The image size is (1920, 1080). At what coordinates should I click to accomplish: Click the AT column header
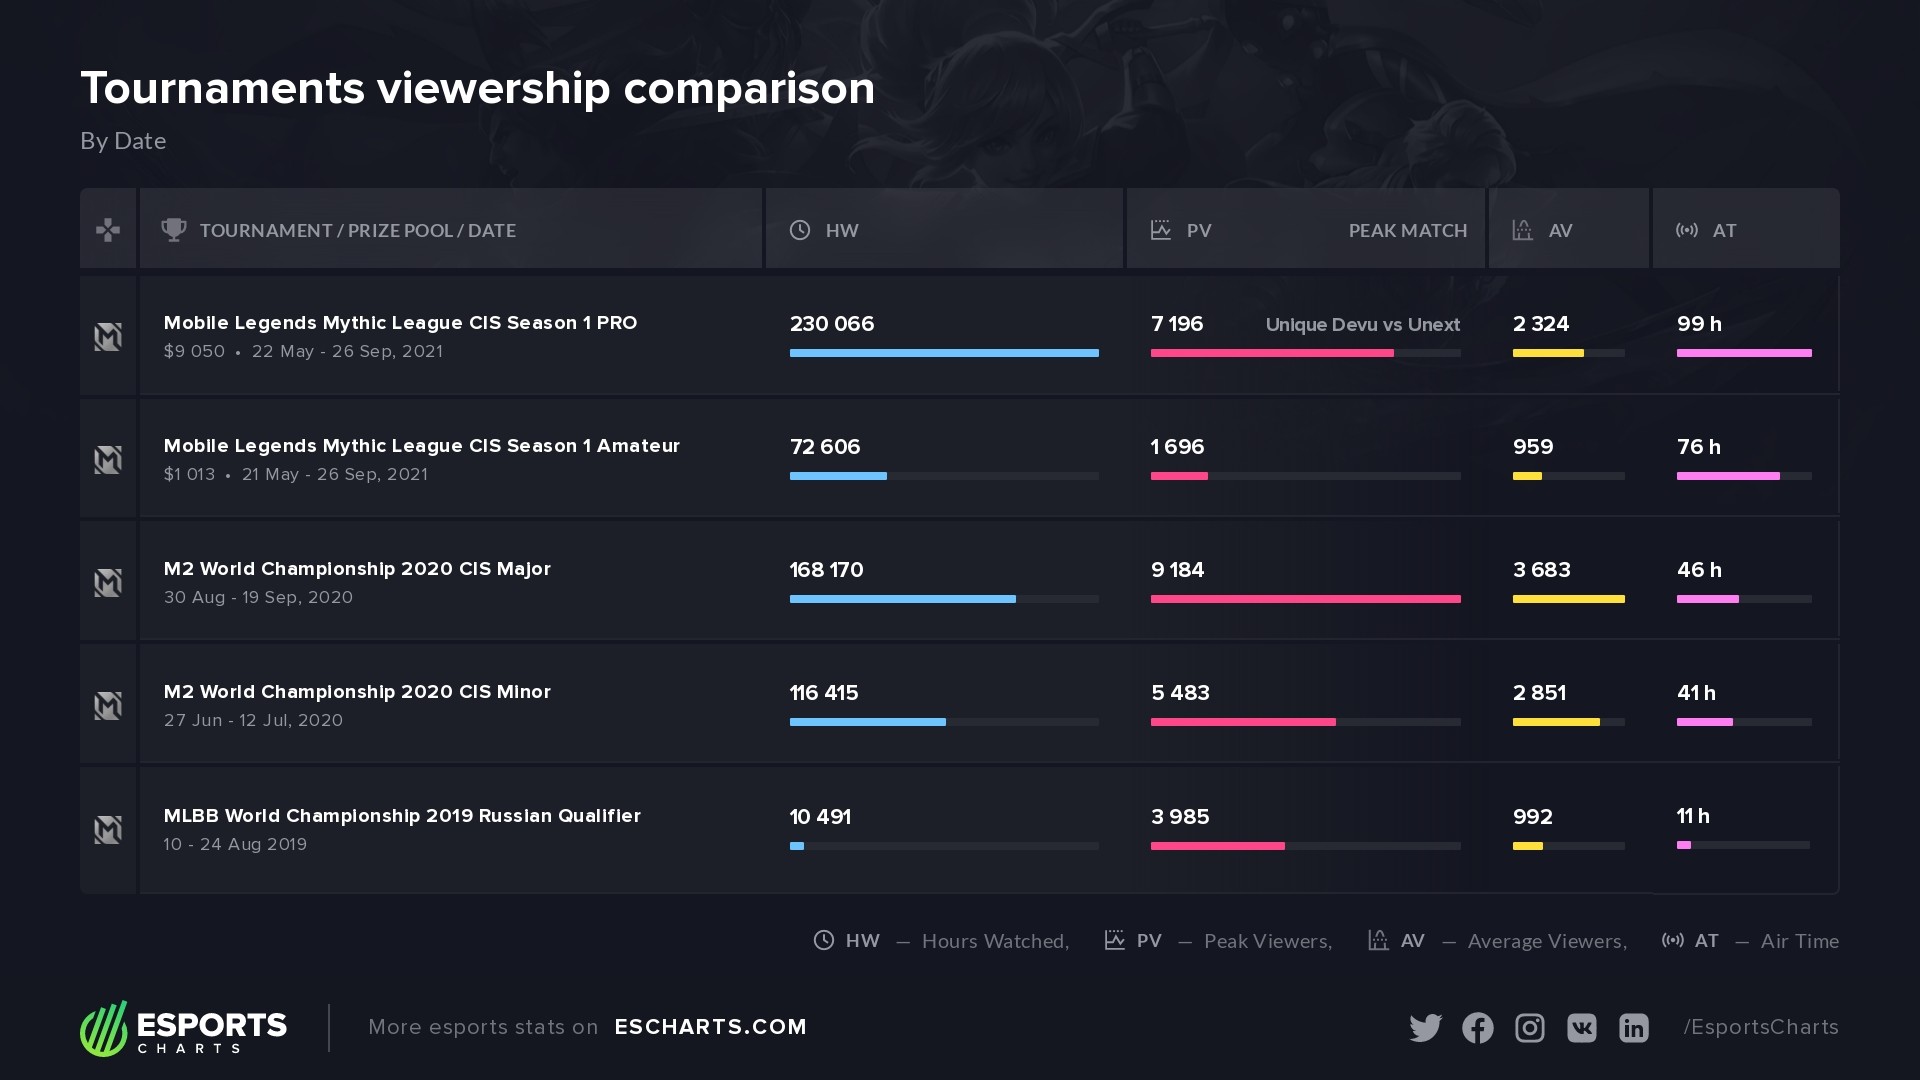coord(1724,230)
